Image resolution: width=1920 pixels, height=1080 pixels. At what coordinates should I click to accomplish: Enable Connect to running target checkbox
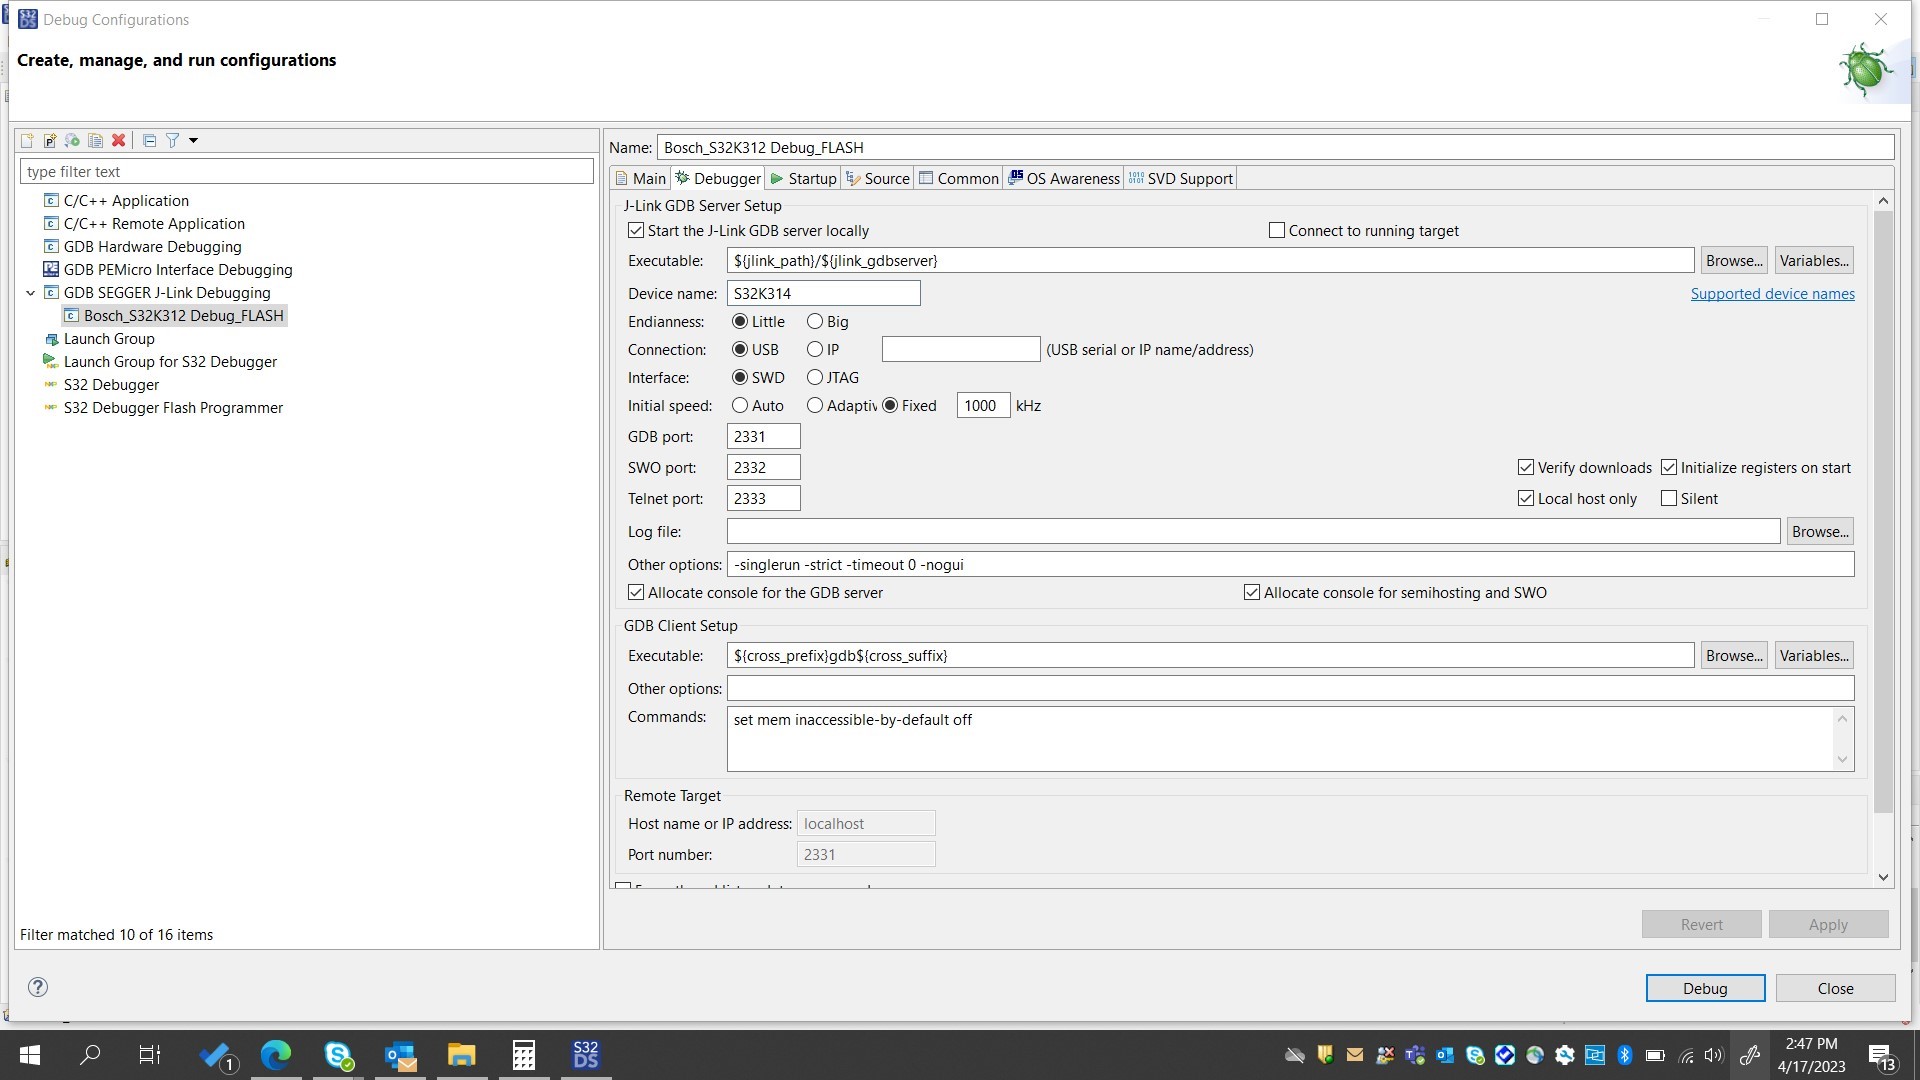point(1277,230)
